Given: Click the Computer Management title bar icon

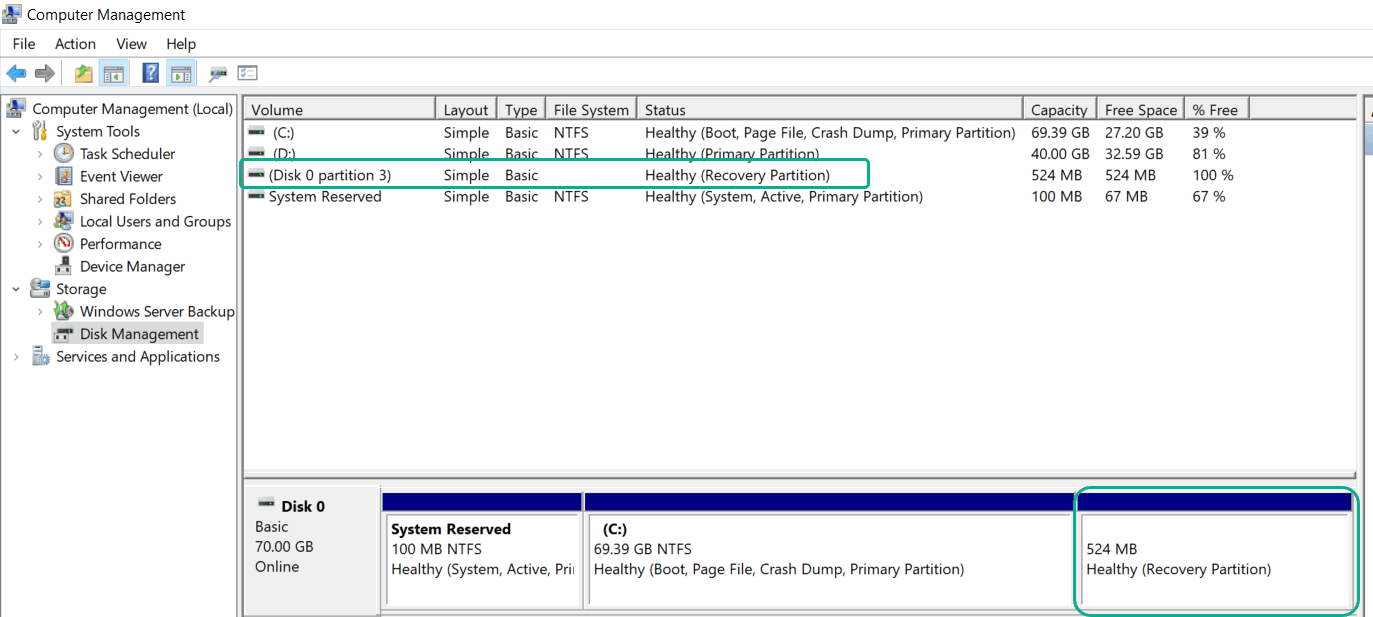Looking at the screenshot, I should tap(12, 14).
